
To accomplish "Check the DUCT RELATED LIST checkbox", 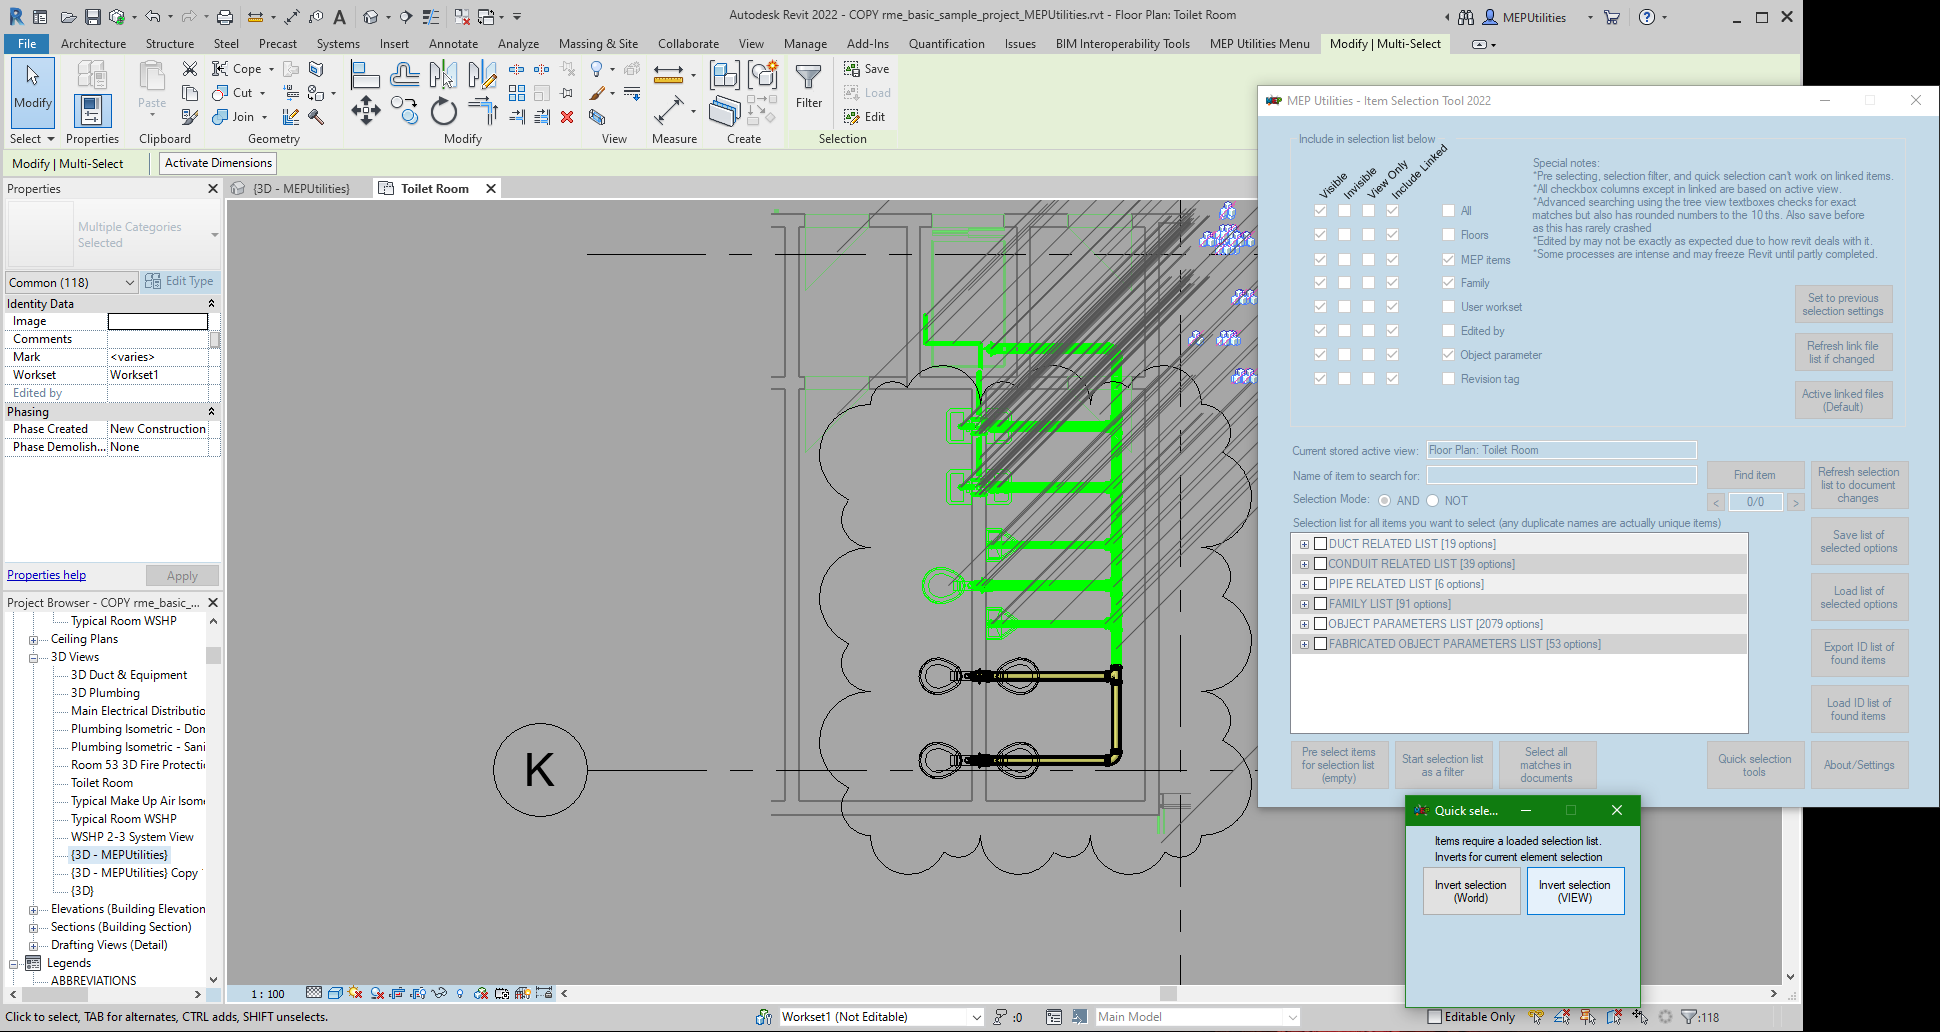I will point(1320,544).
